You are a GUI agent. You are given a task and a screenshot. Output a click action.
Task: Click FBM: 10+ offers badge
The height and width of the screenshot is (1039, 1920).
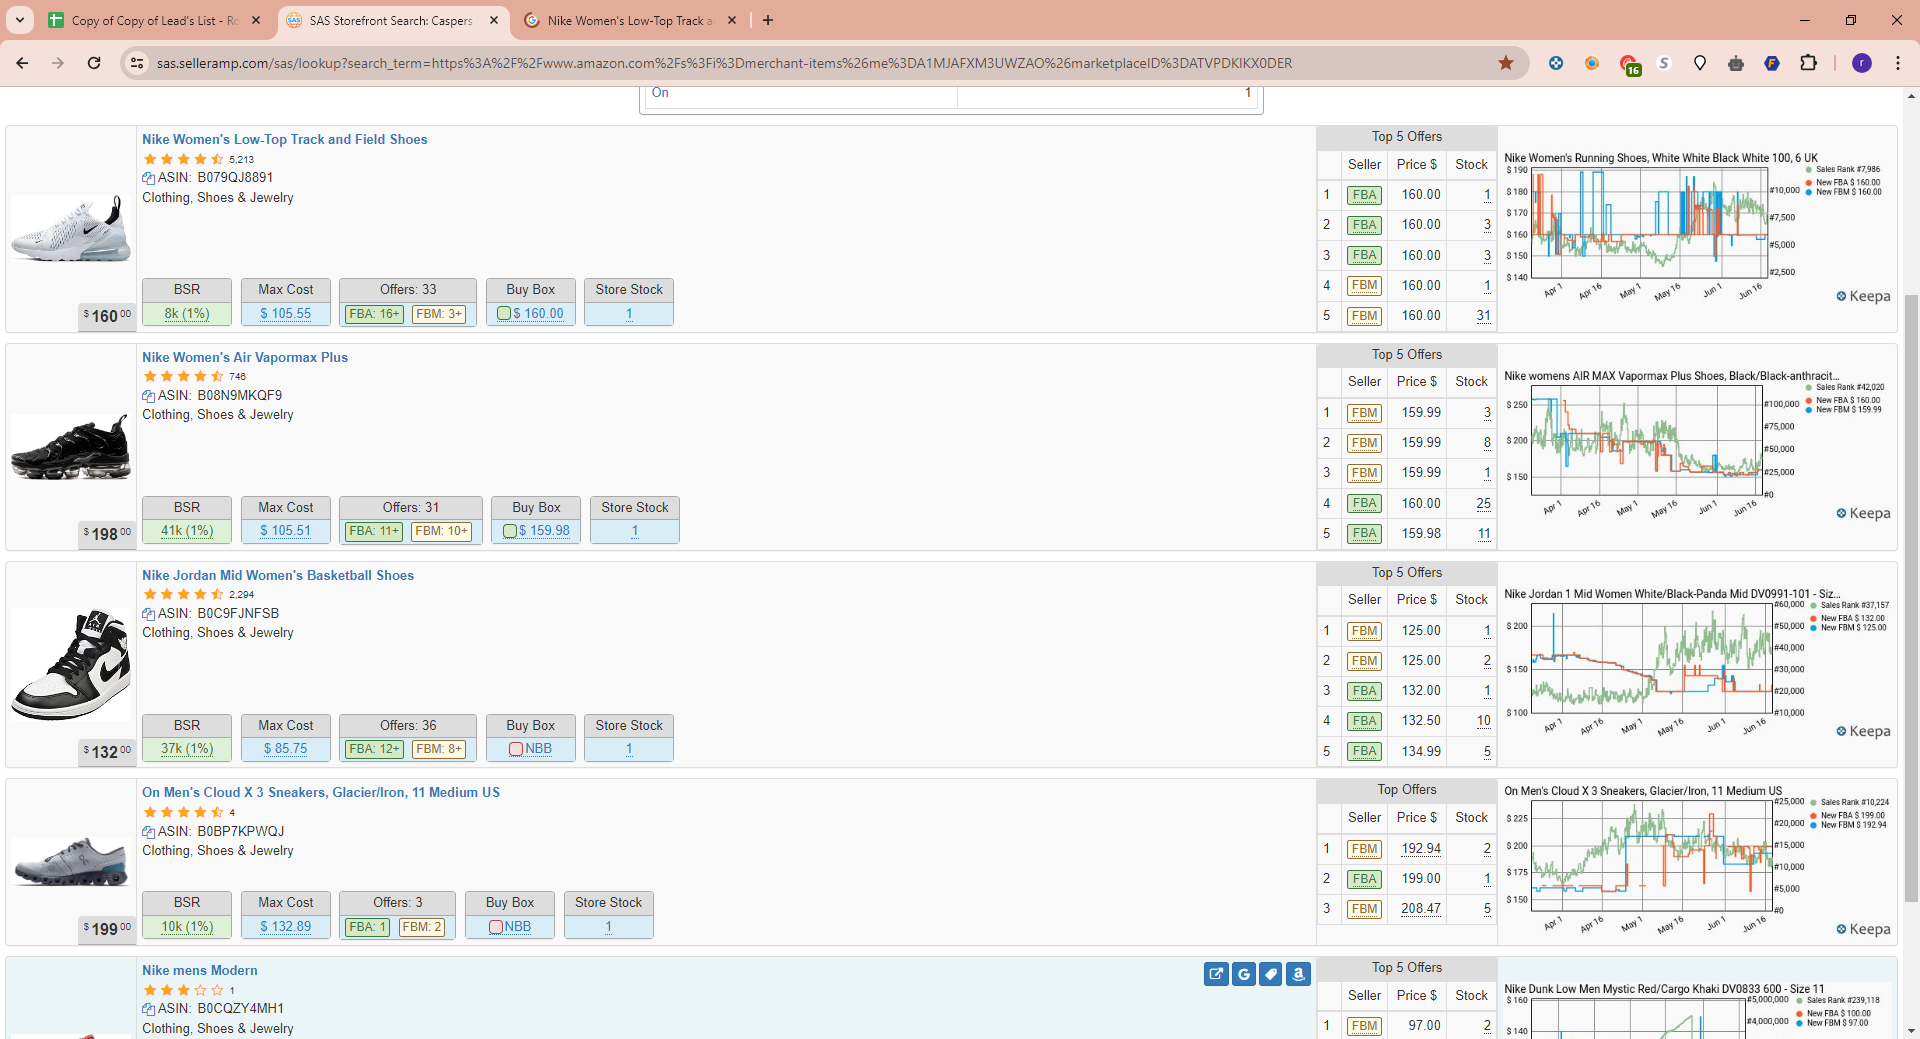pyautogui.click(x=442, y=531)
